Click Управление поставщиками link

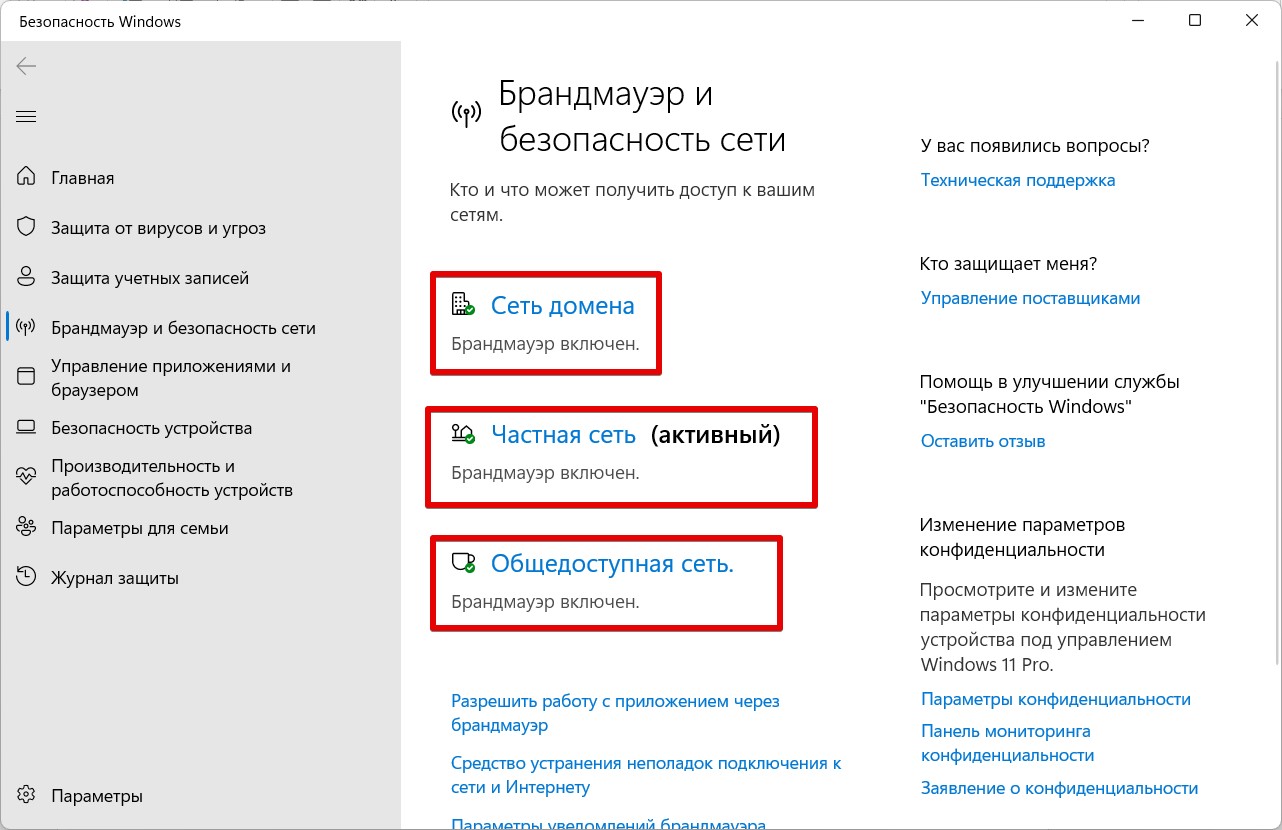pos(1030,298)
